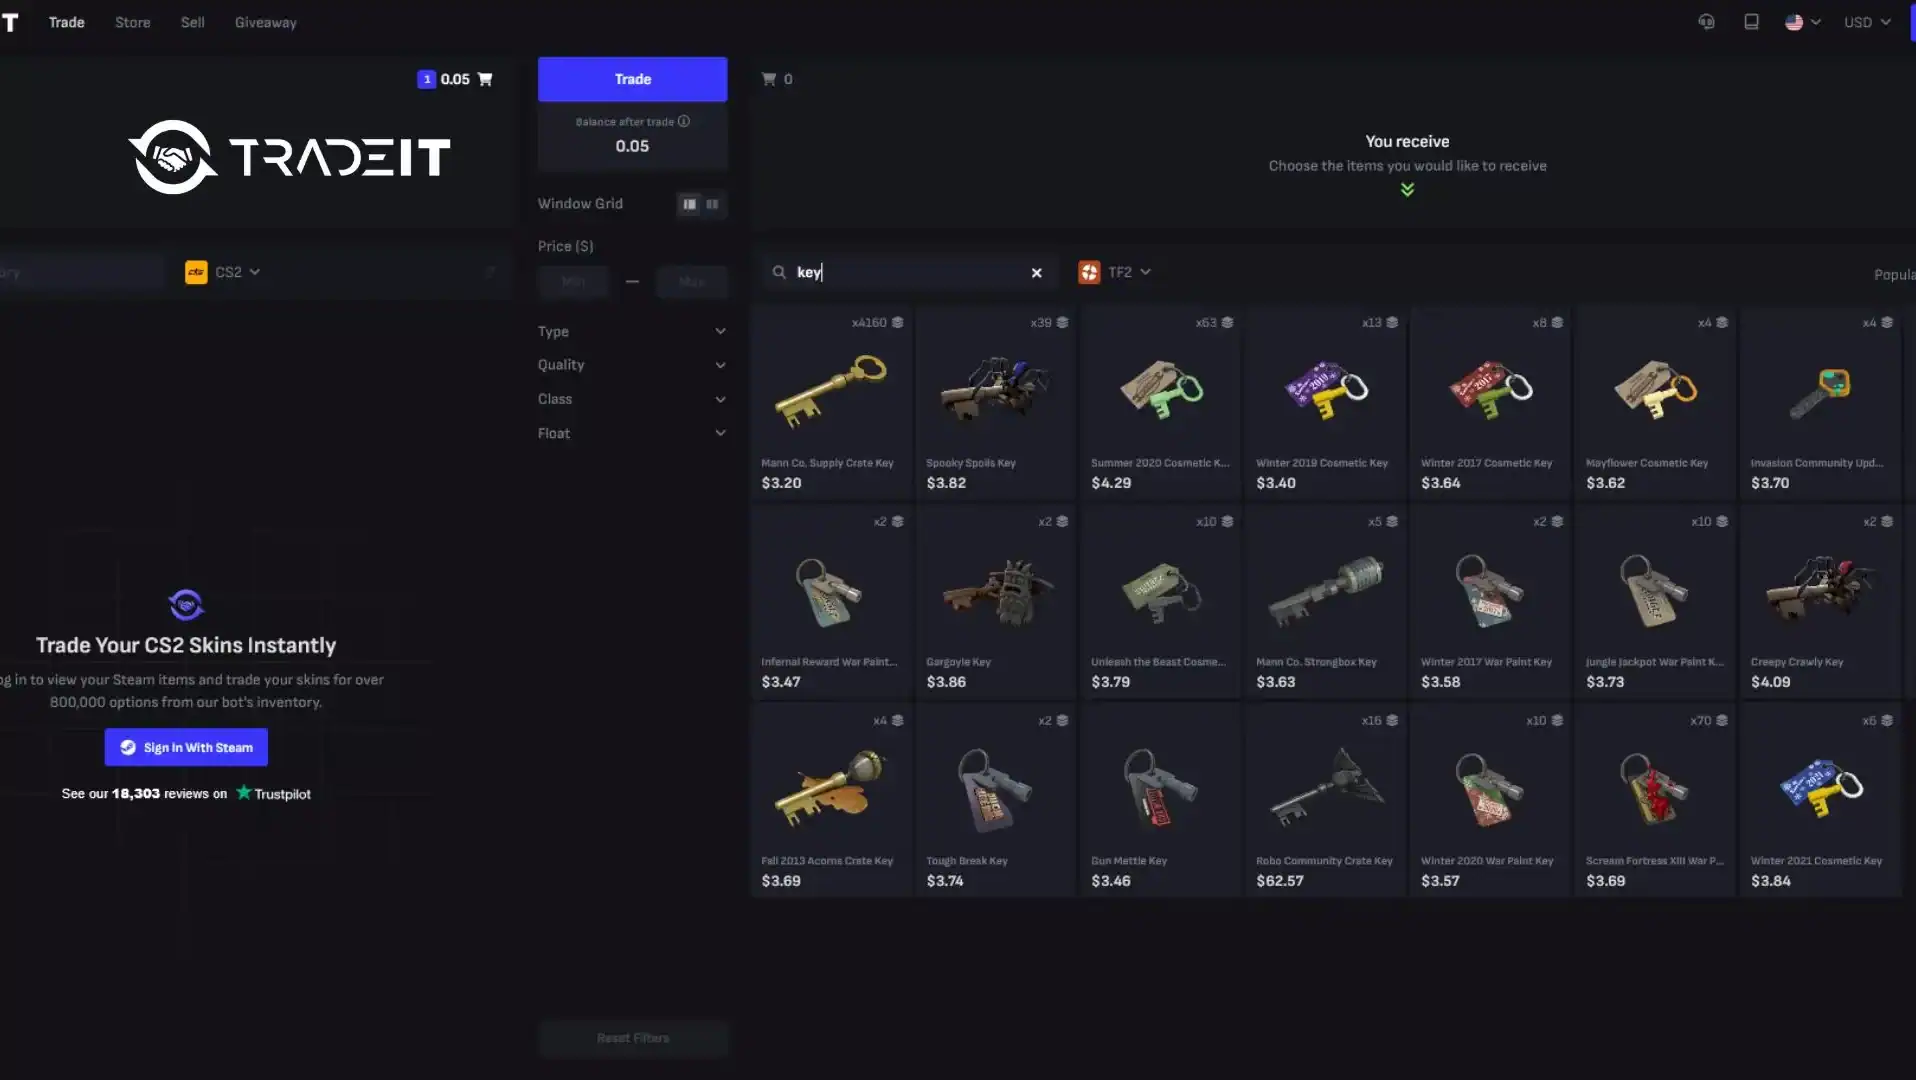Expand the Float filter
Image resolution: width=1916 pixels, height=1080 pixels.
632,433
